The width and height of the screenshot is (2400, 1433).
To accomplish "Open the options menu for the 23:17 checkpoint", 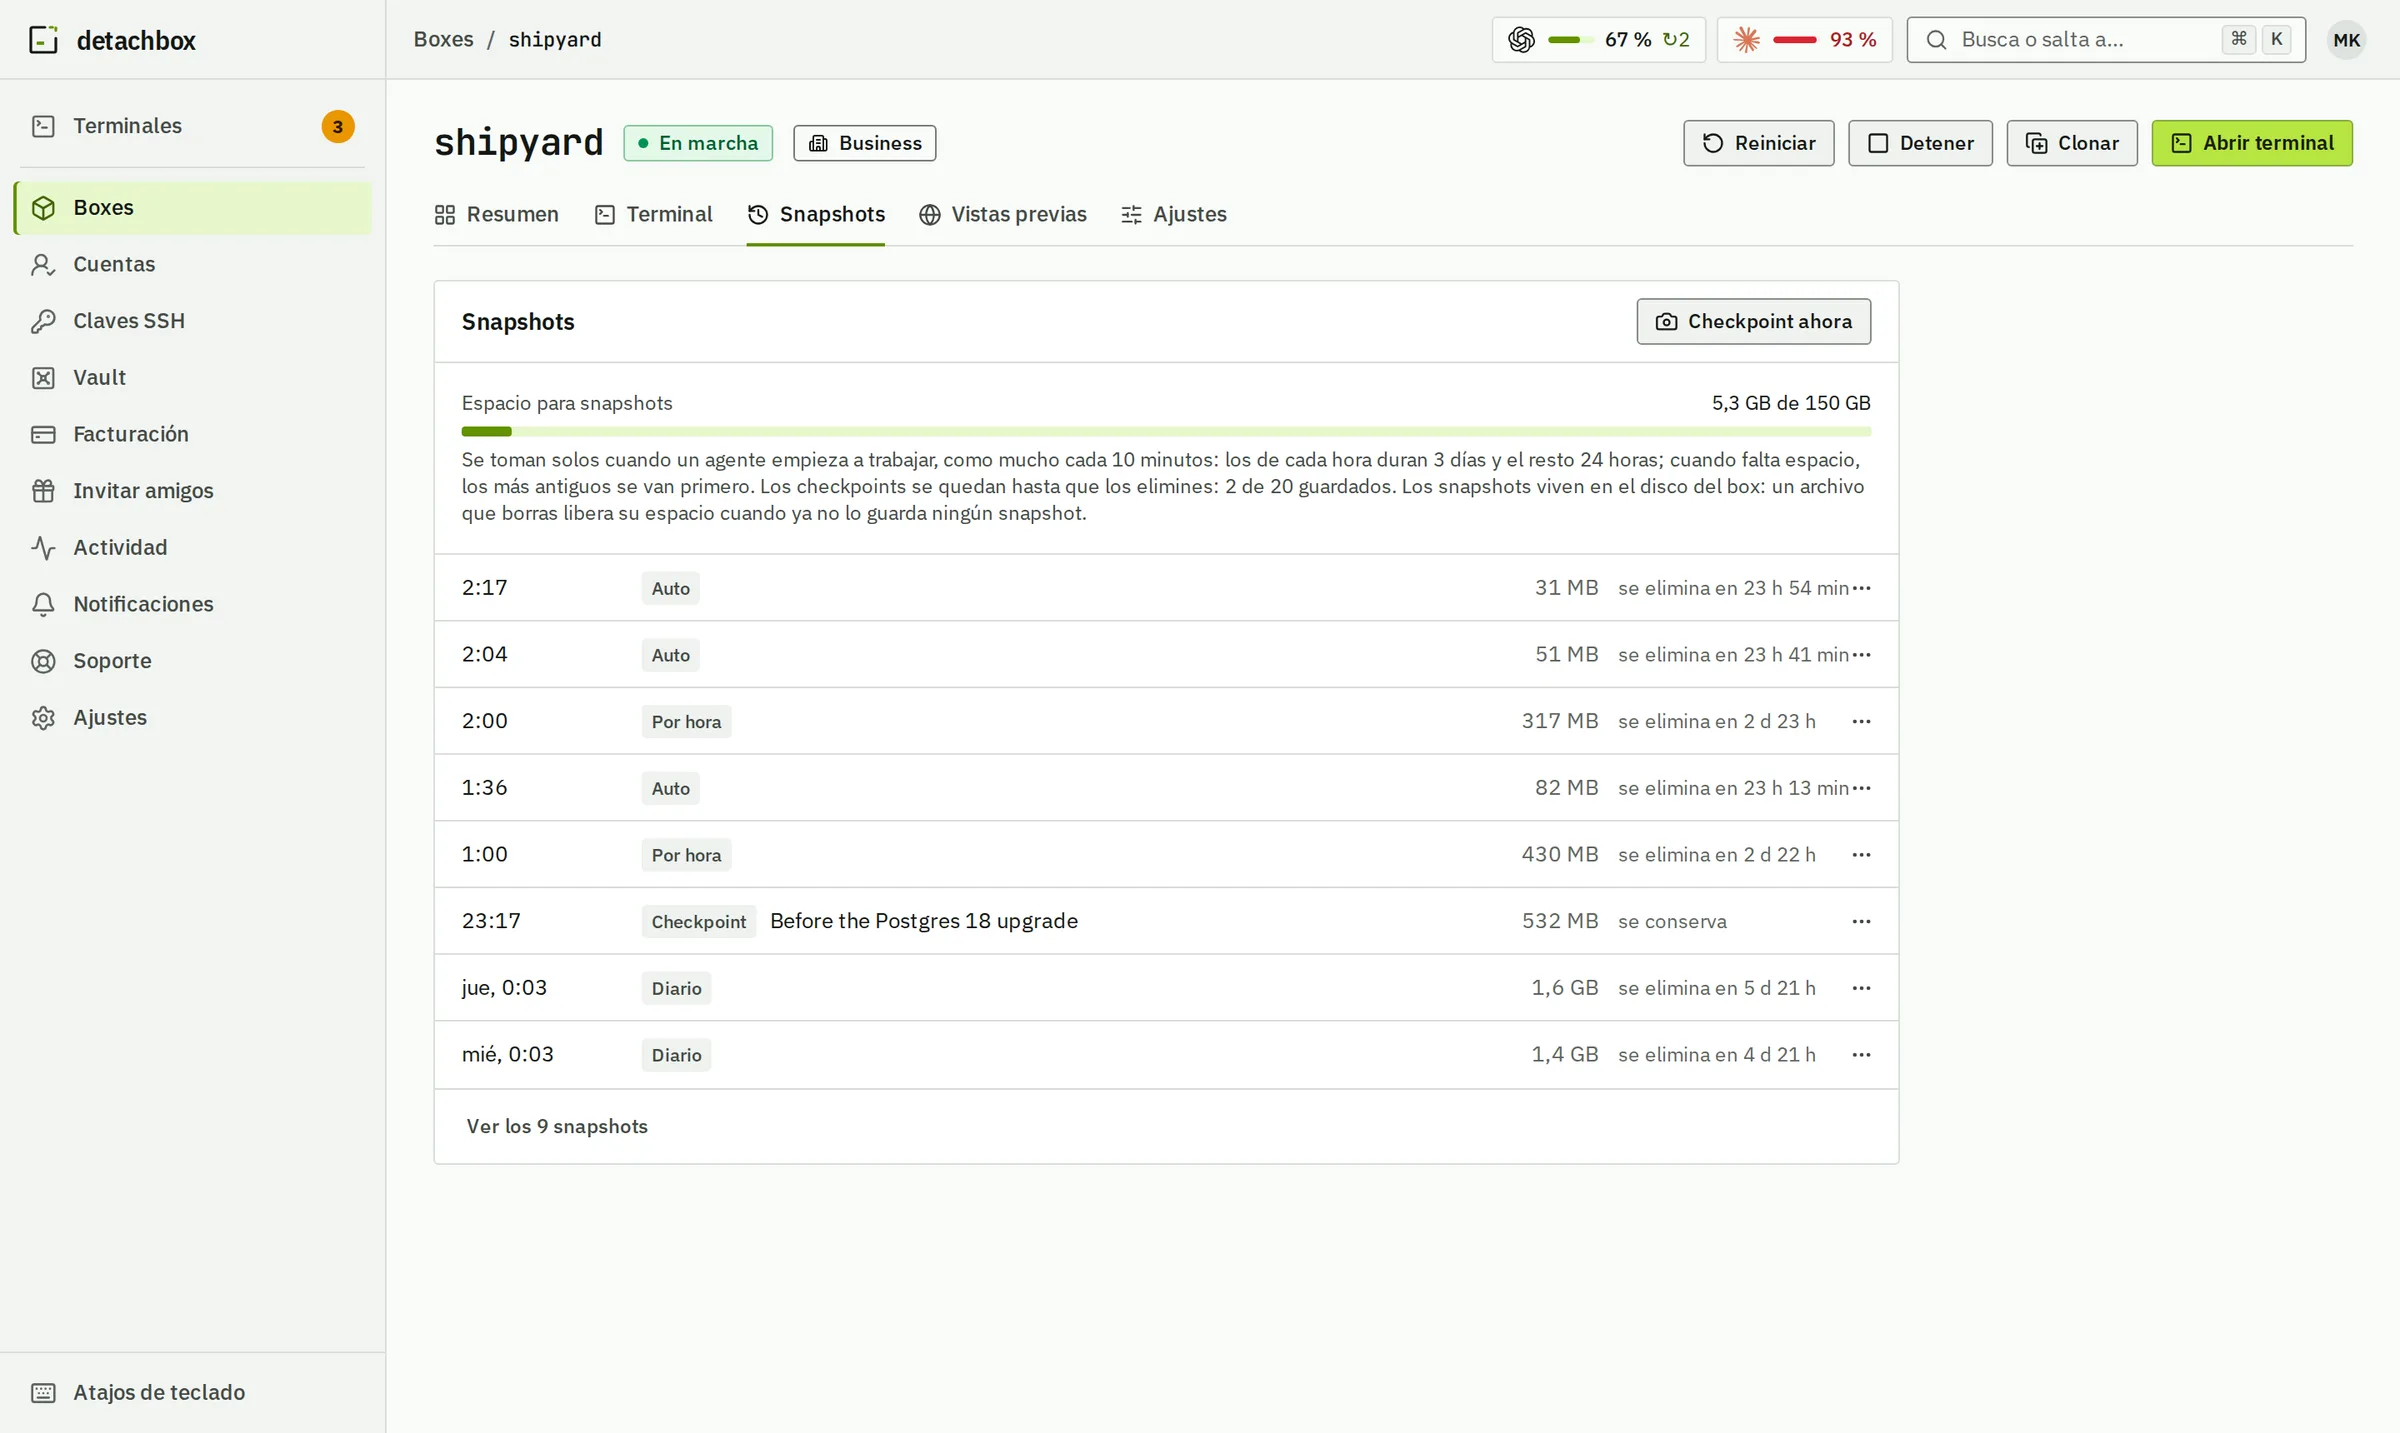I will (x=1860, y=921).
